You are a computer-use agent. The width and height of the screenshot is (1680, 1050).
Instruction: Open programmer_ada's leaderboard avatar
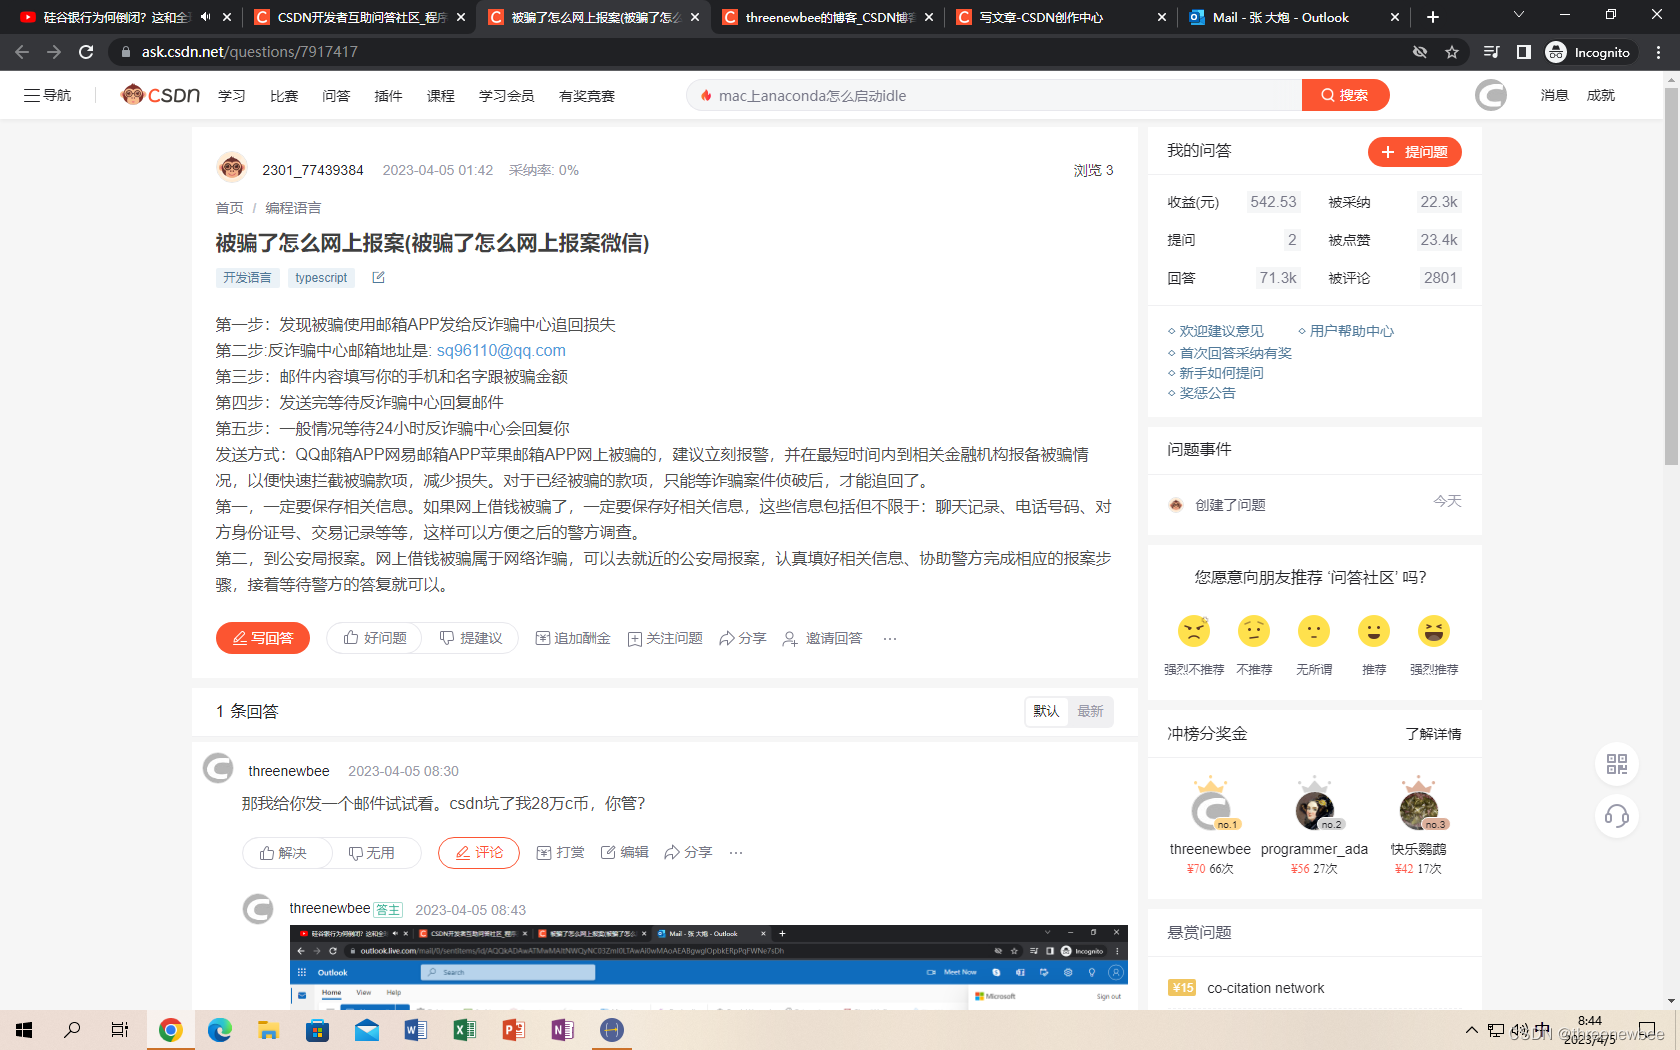(1314, 809)
